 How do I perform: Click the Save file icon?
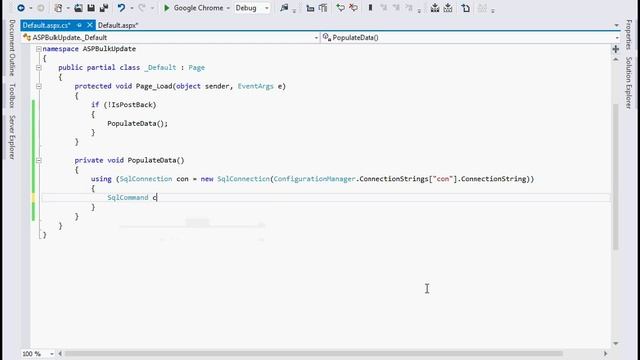point(91,8)
